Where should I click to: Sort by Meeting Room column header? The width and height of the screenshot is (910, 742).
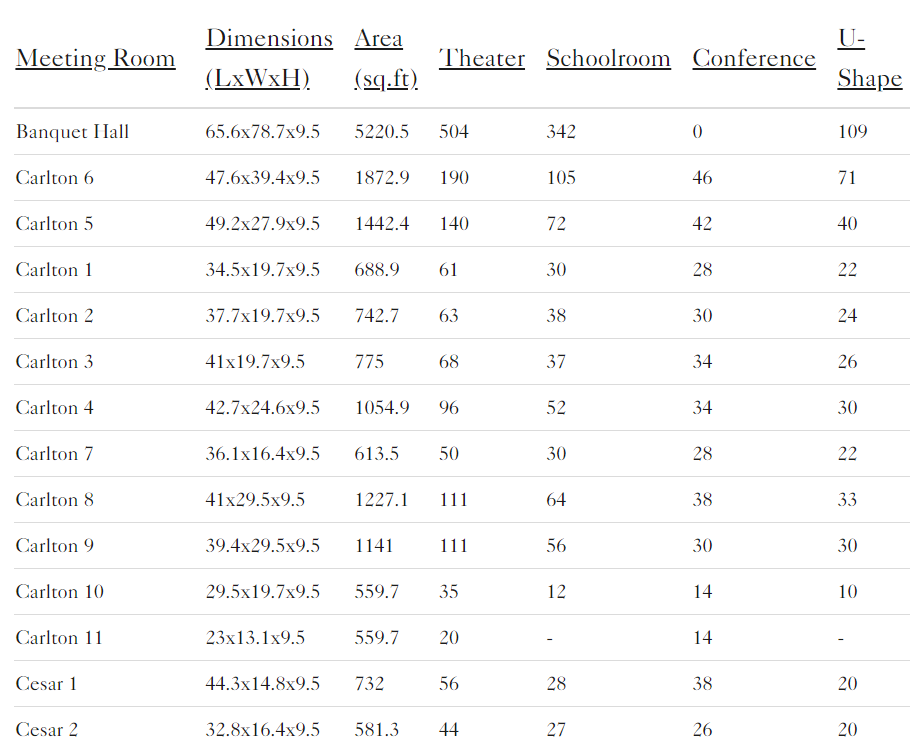pyautogui.click(x=95, y=59)
